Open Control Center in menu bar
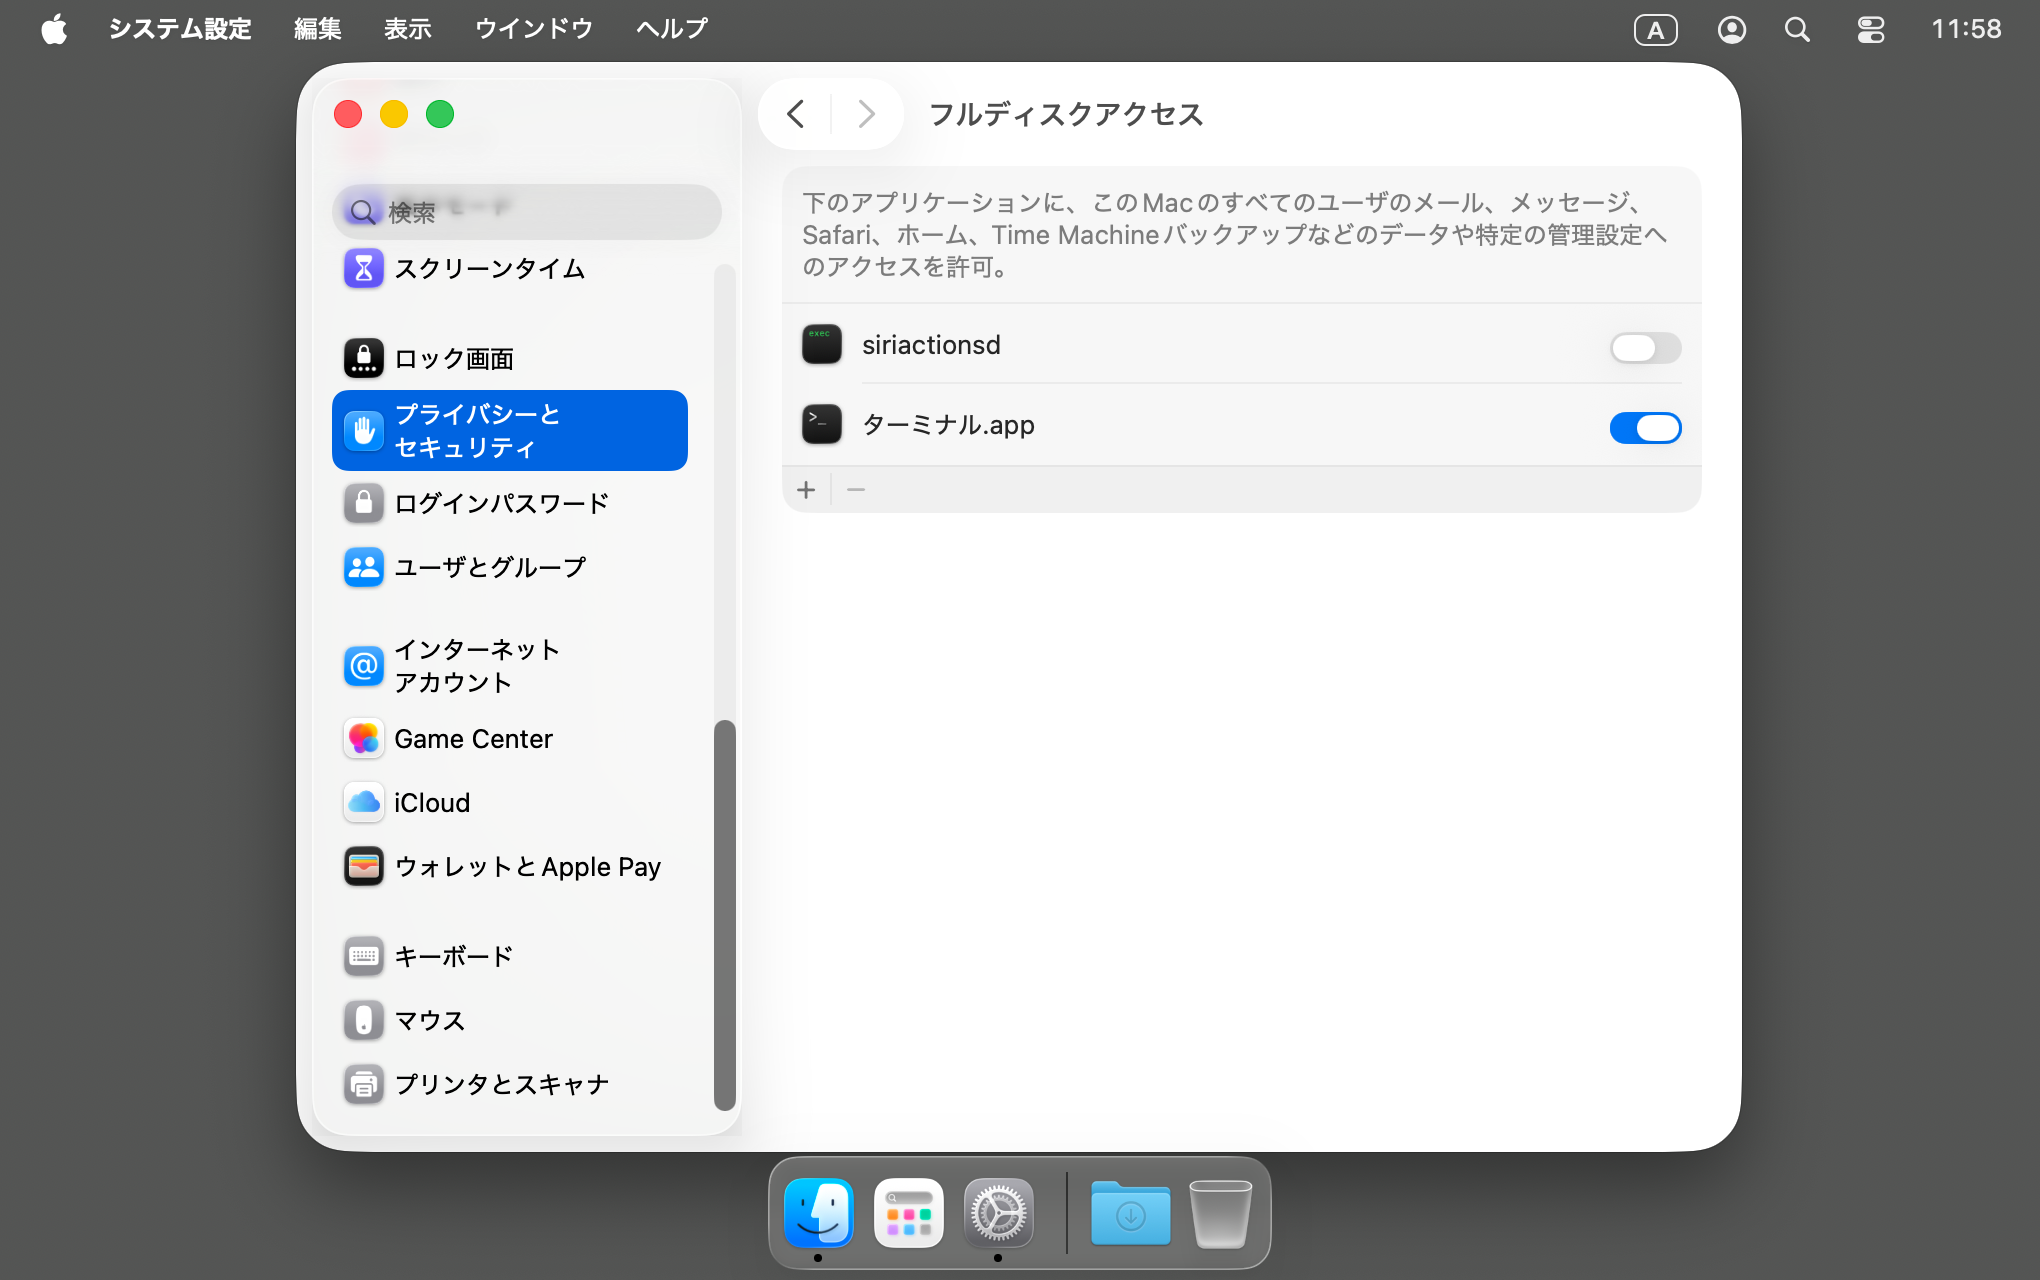Image resolution: width=2040 pixels, height=1280 pixels. click(x=1870, y=29)
